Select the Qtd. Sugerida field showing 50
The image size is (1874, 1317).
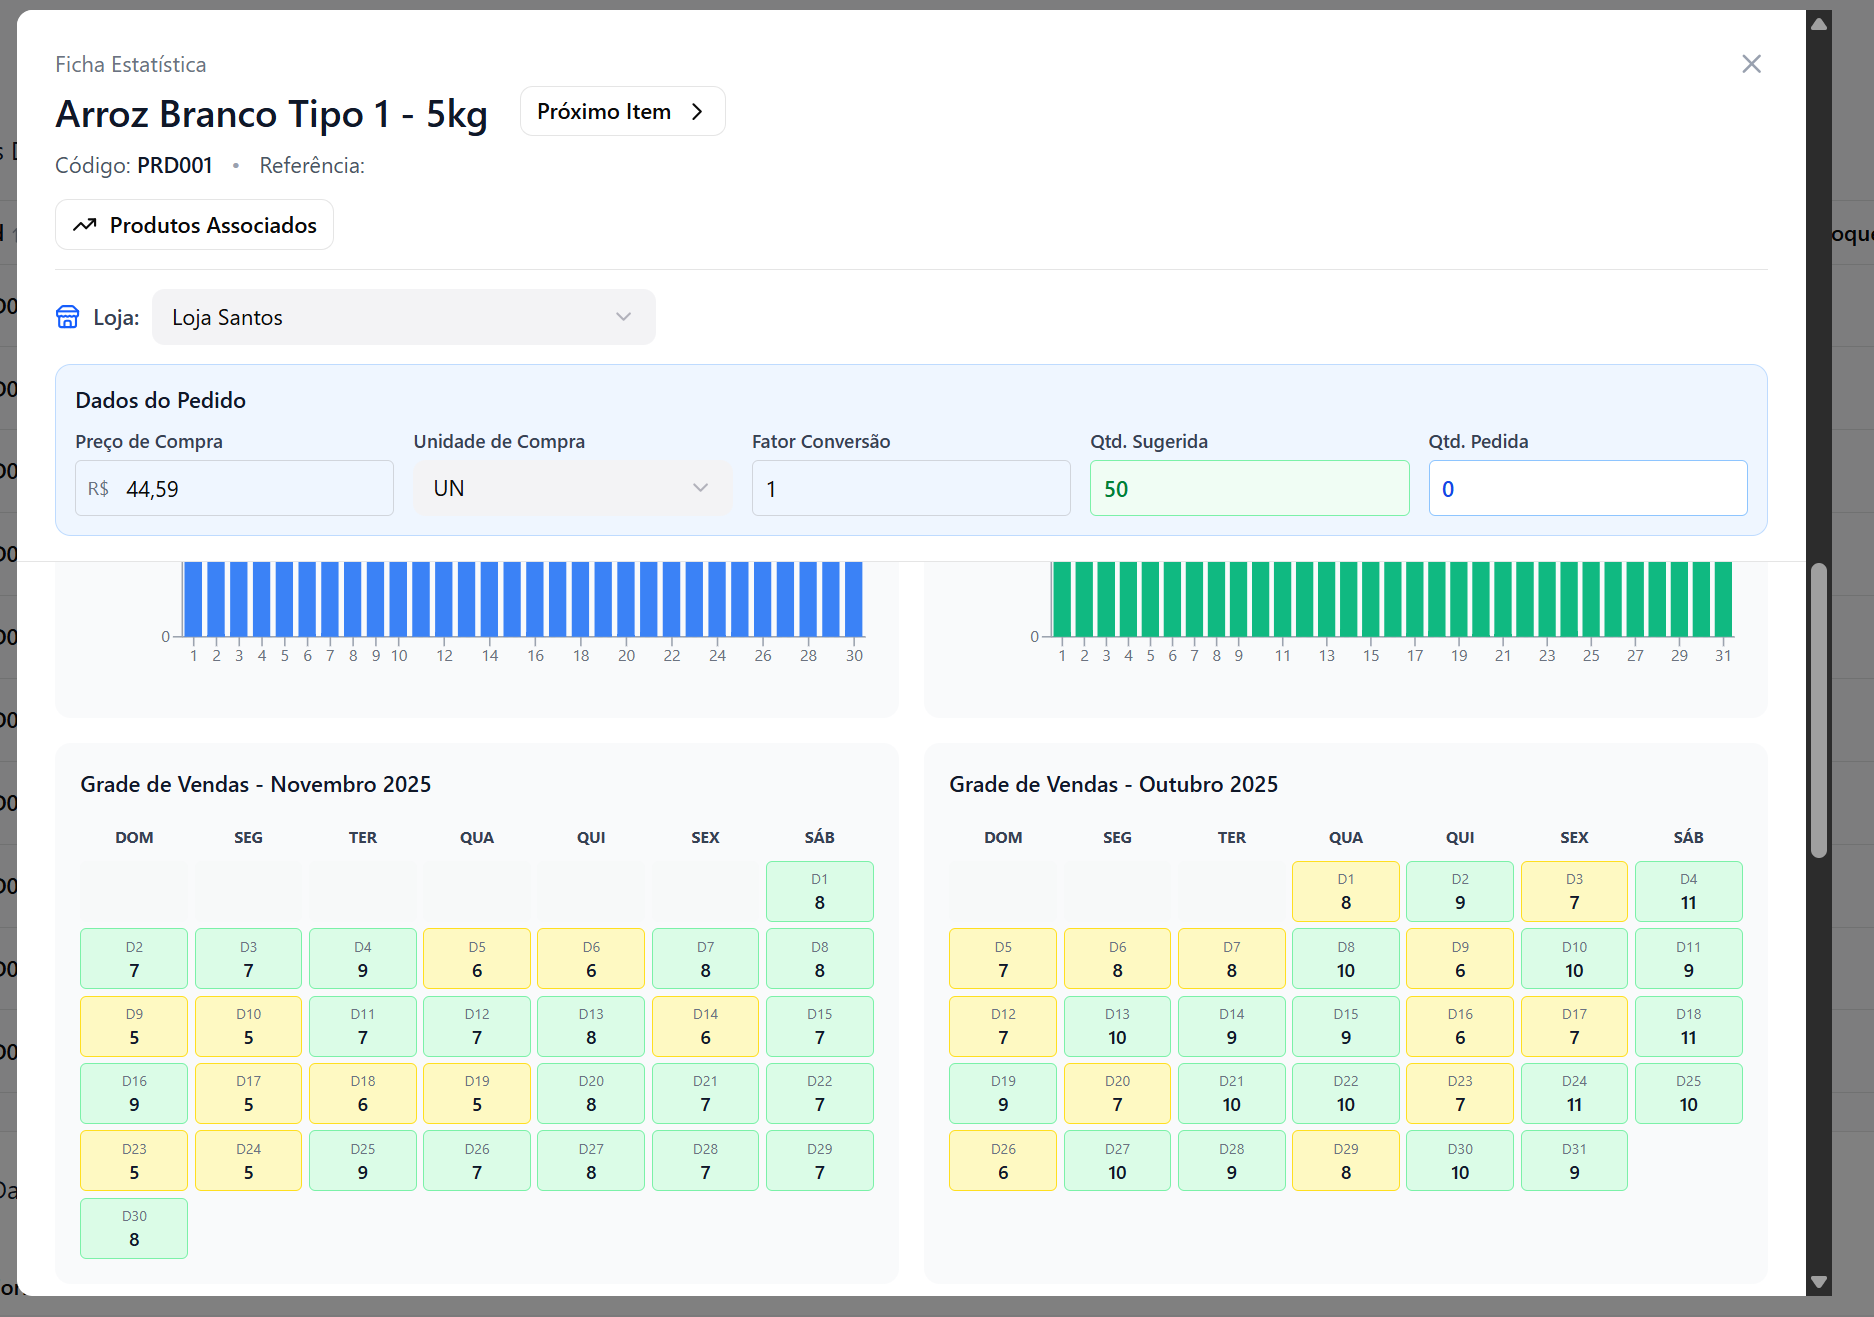[x=1249, y=488]
